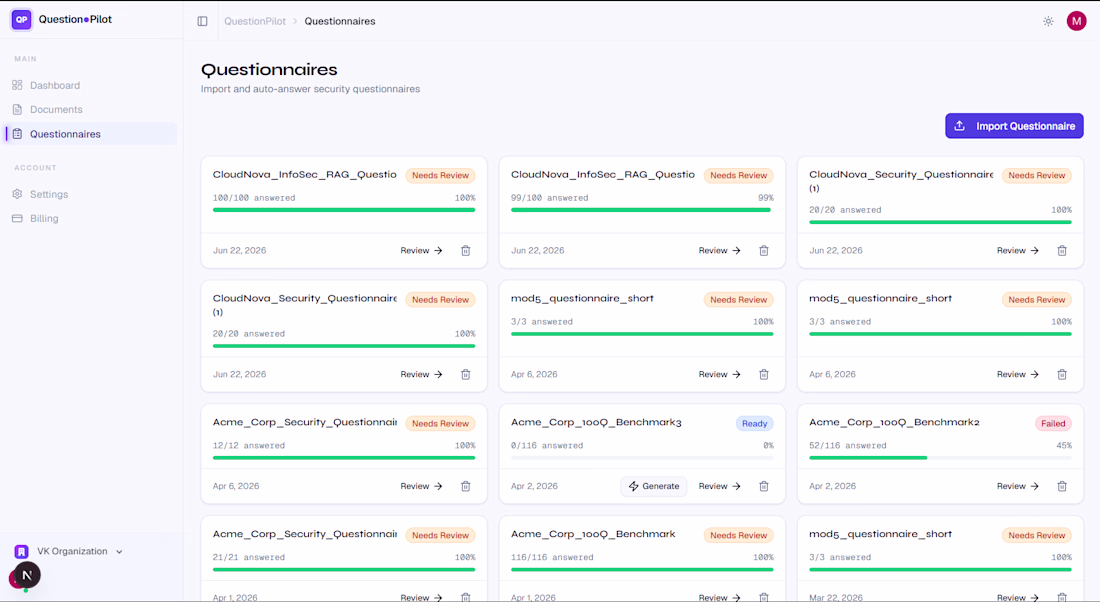The height and width of the screenshot is (602, 1100).
Task: Review the failed Acme_Corp_100Q_Benchmark2 questionnaire
Action: [x=1017, y=486]
